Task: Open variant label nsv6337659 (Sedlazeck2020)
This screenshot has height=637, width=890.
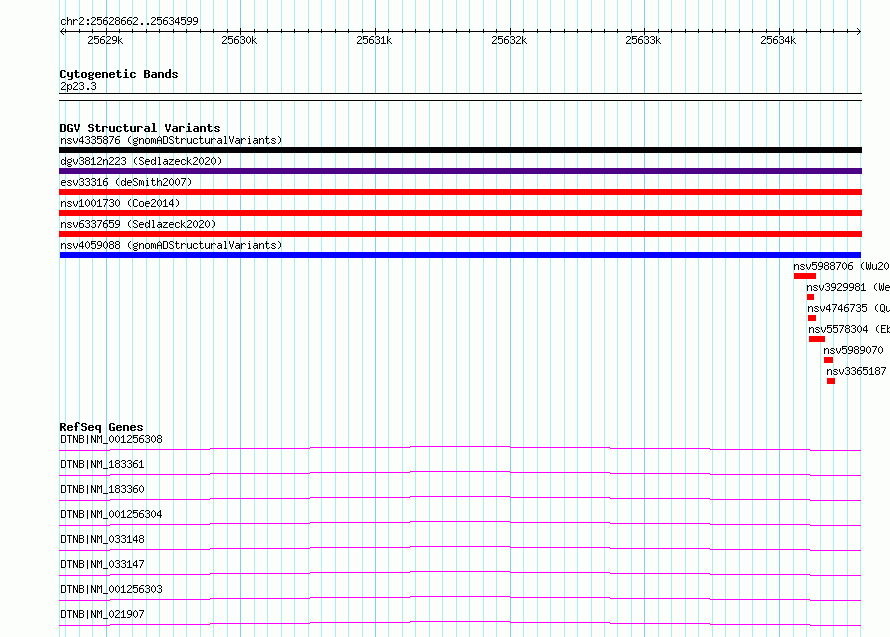Action: coord(138,224)
